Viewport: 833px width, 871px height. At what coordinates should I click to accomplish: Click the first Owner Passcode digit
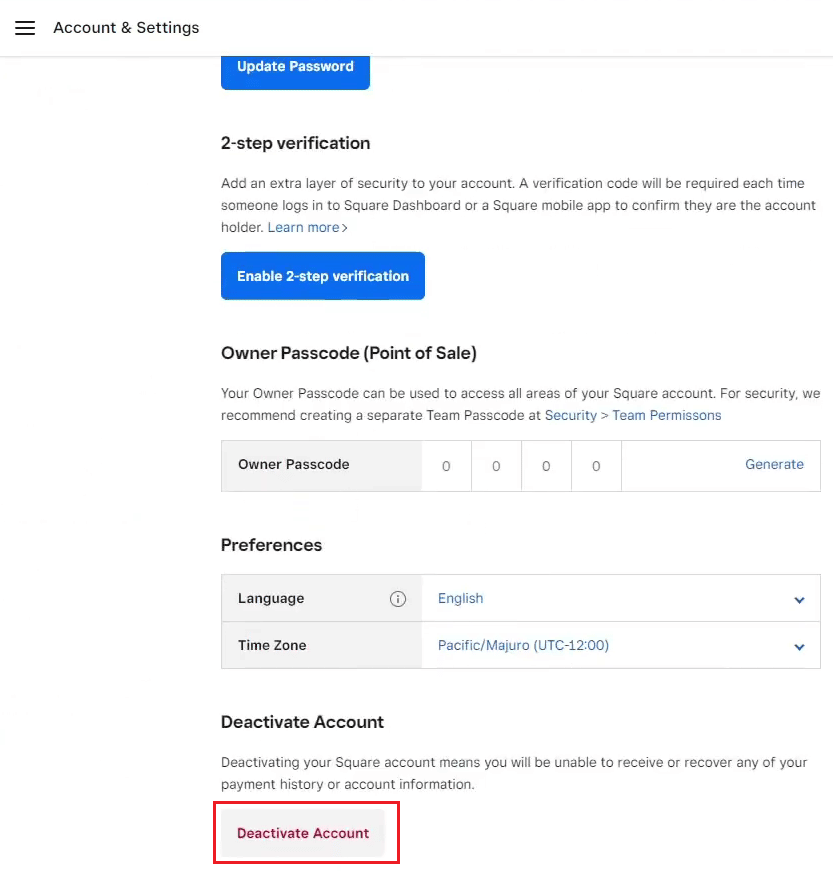coord(446,466)
